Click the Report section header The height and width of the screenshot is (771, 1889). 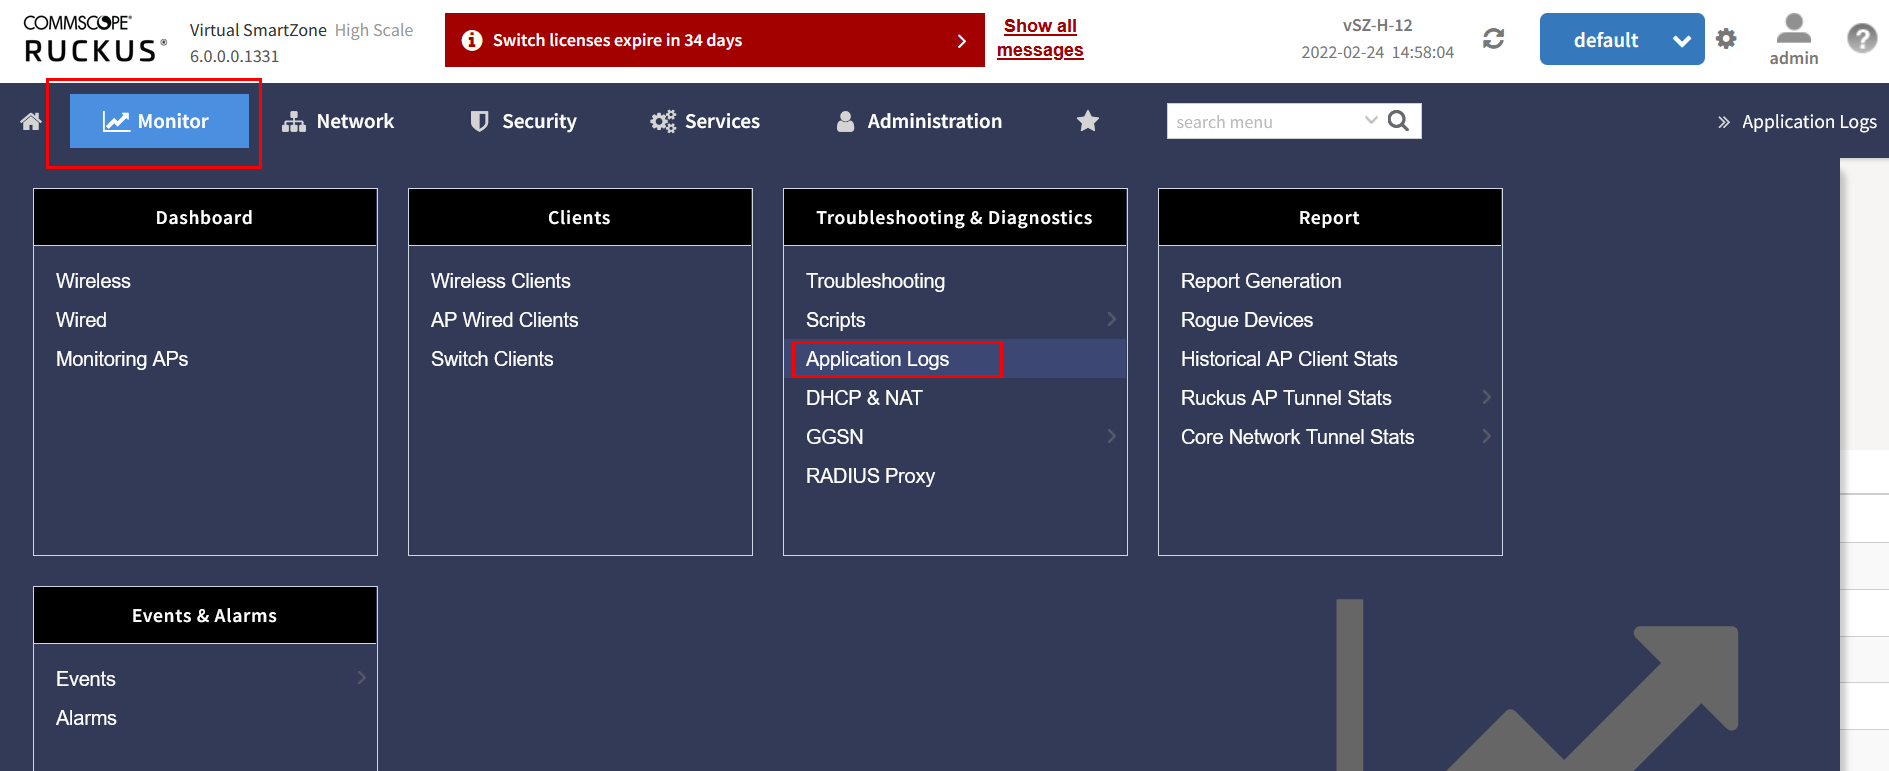coord(1330,217)
